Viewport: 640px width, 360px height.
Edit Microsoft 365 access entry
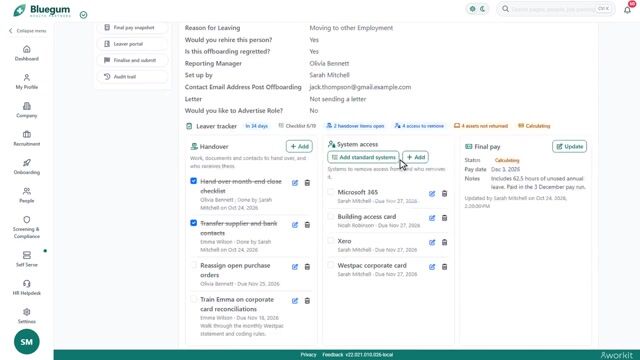click(432, 193)
